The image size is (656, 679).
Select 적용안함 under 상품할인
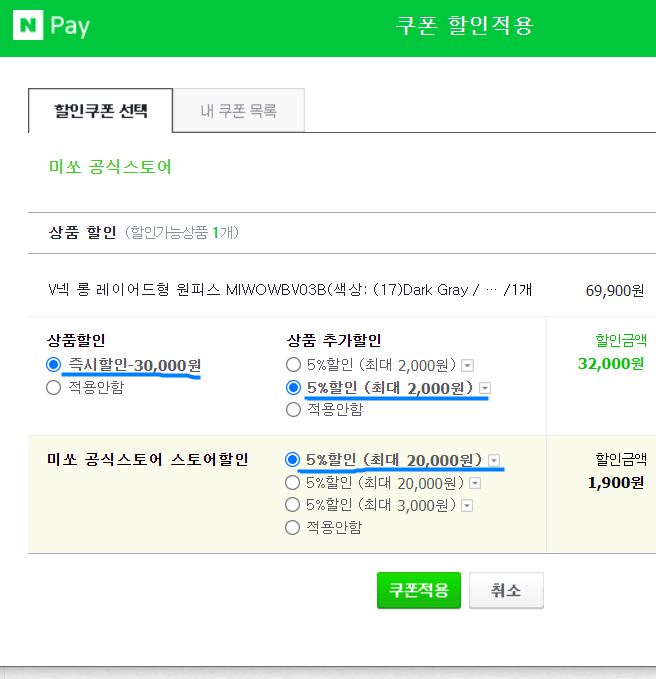[x=54, y=387]
